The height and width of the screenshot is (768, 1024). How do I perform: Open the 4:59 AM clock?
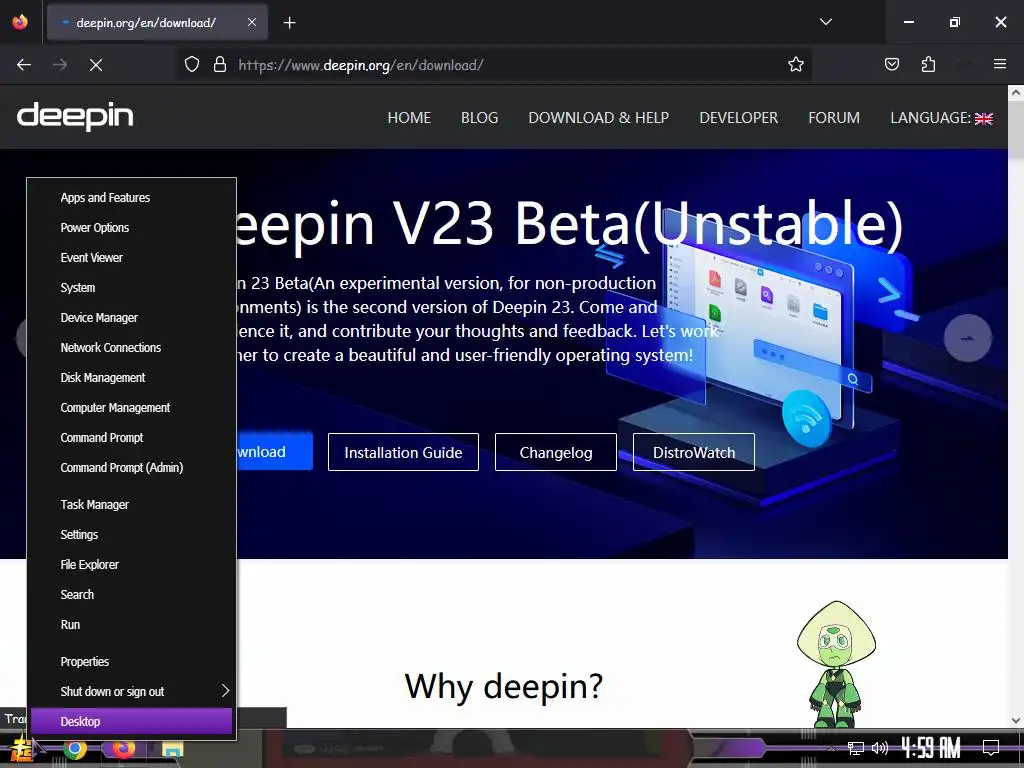tap(931, 748)
